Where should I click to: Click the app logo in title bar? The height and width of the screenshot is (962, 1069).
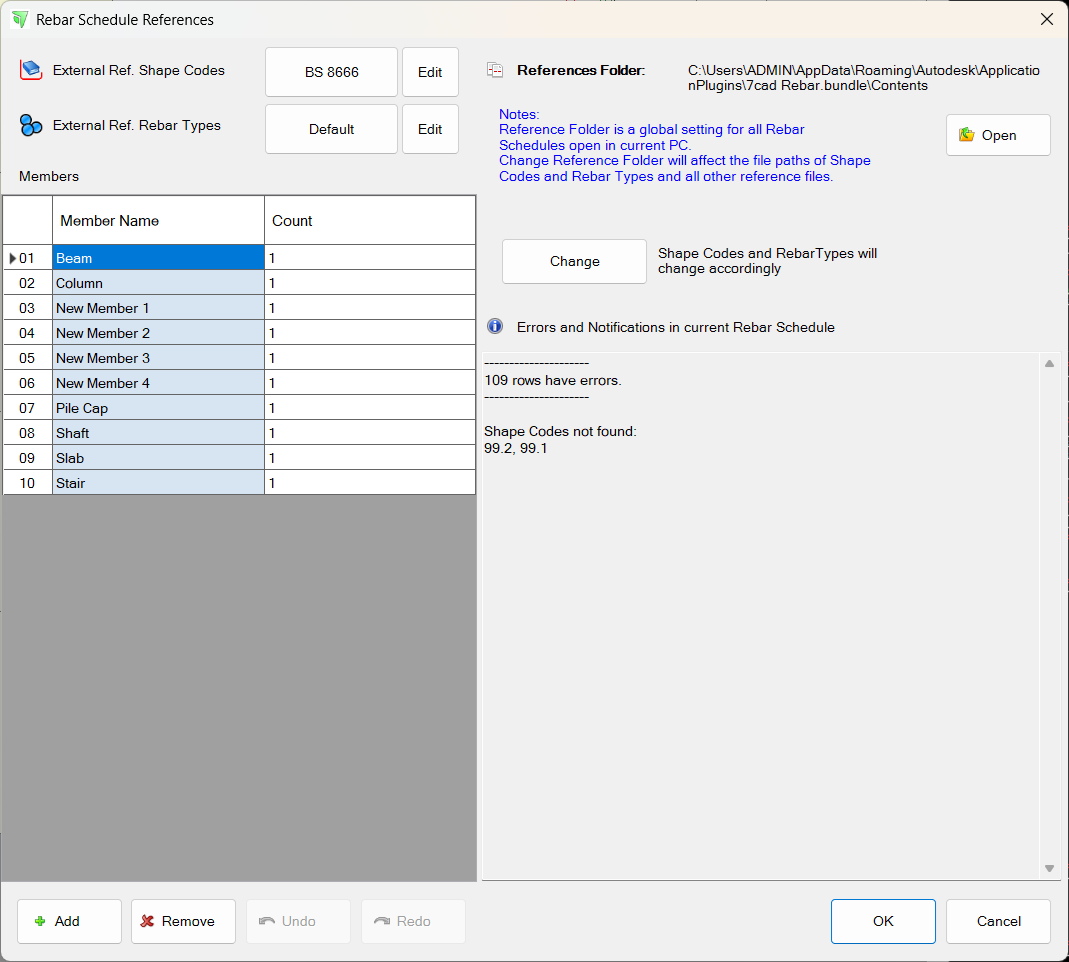(x=19, y=19)
